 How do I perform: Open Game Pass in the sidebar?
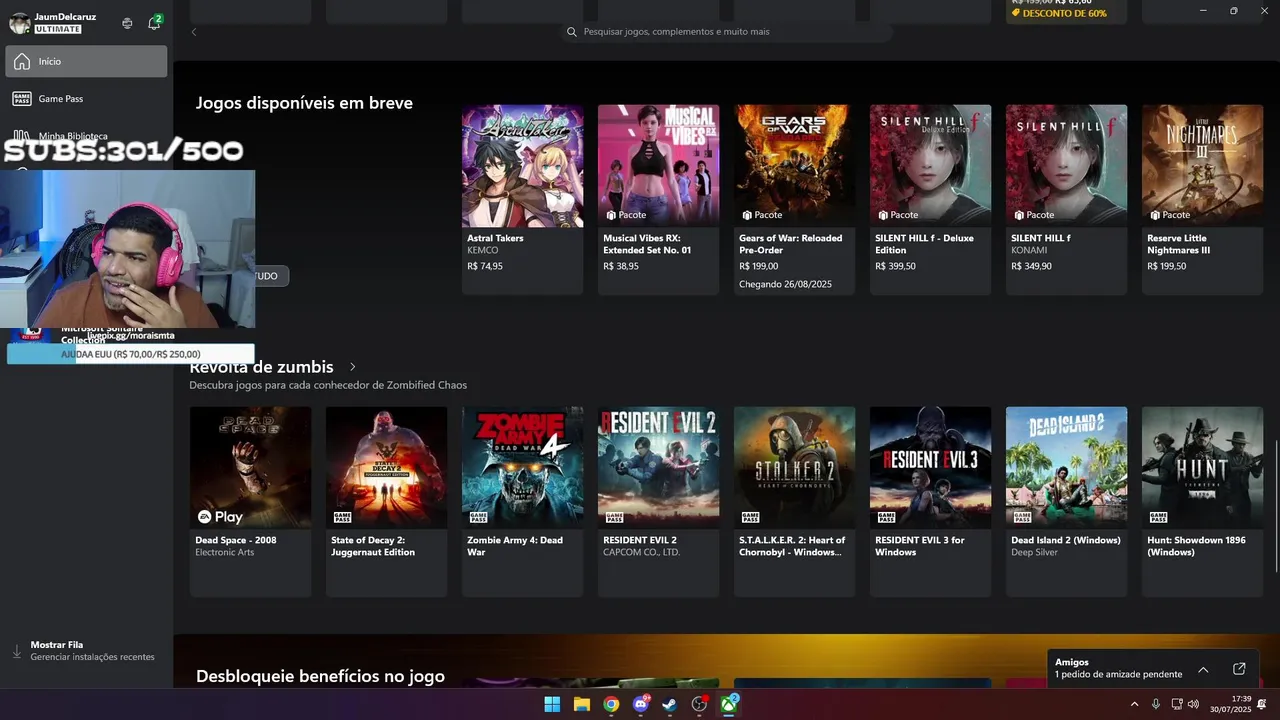tap(86, 99)
